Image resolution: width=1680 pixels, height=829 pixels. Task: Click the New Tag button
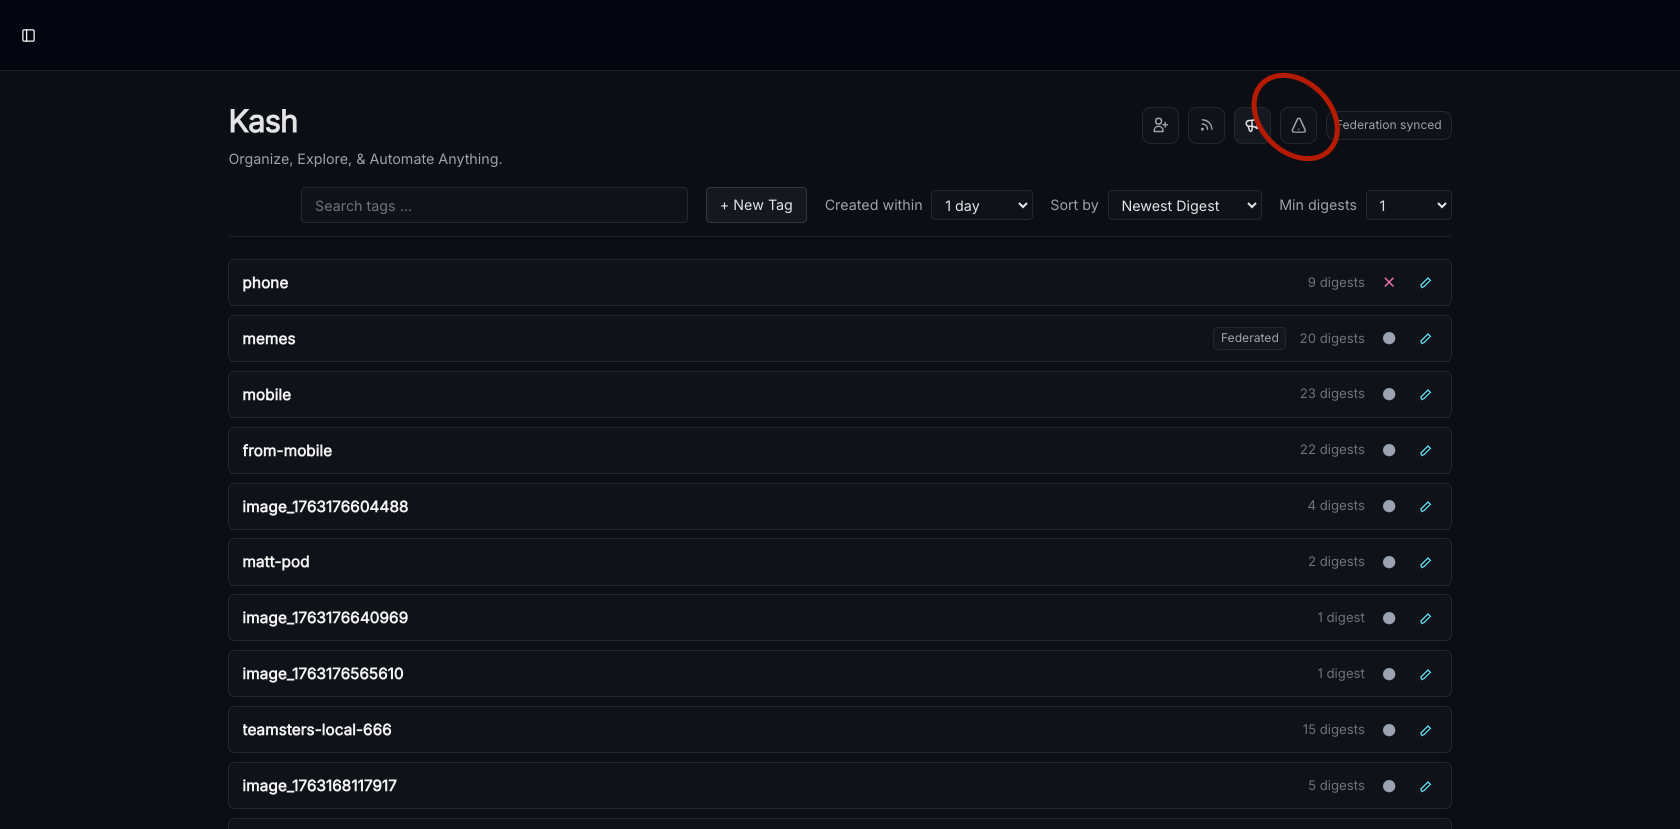tap(756, 206)
